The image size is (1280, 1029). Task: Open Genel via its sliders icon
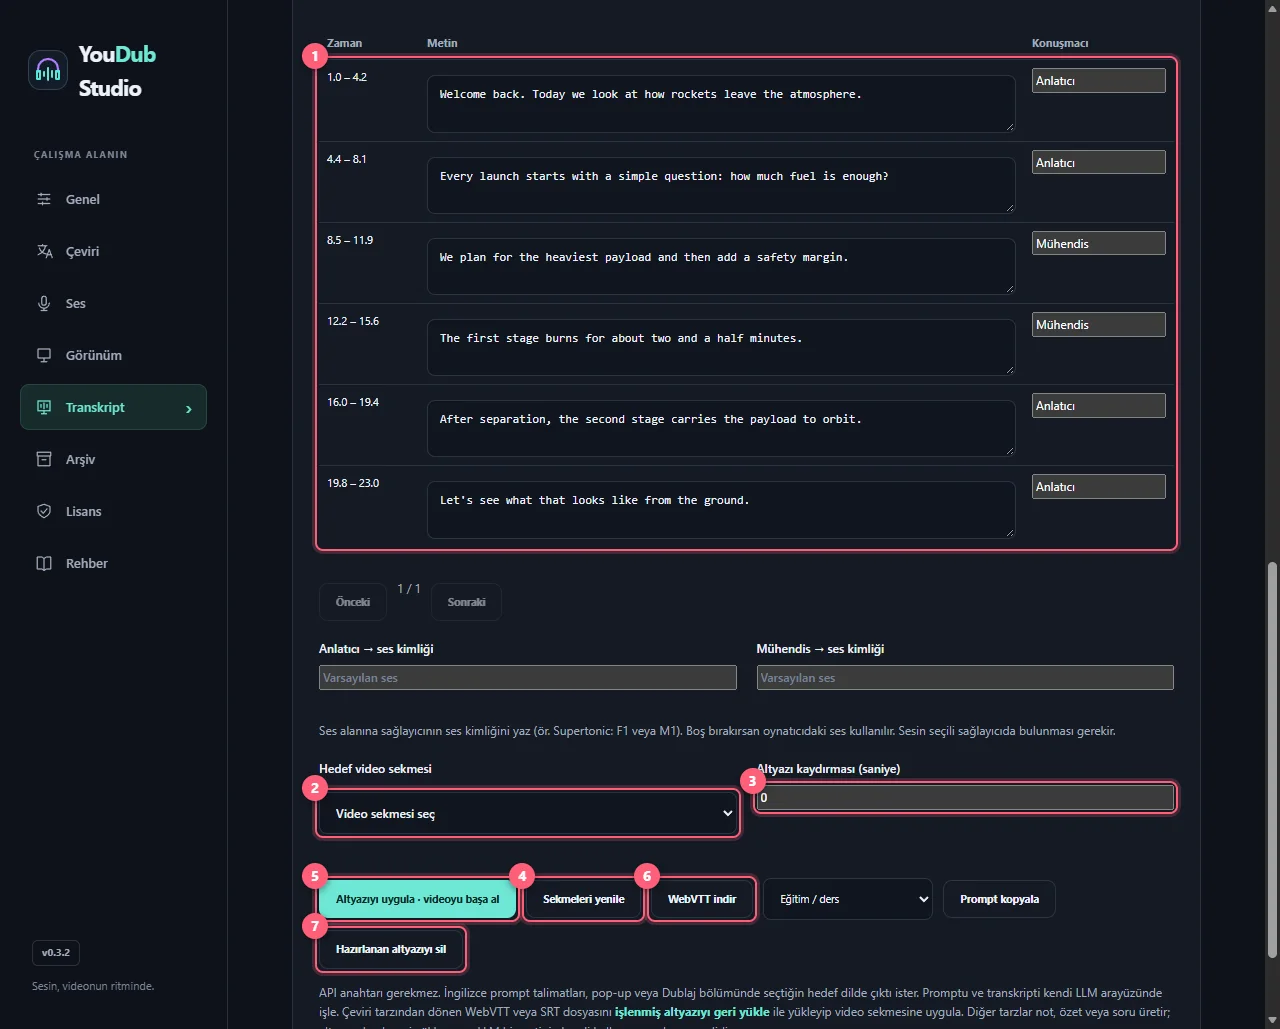[x=44, y=199]
